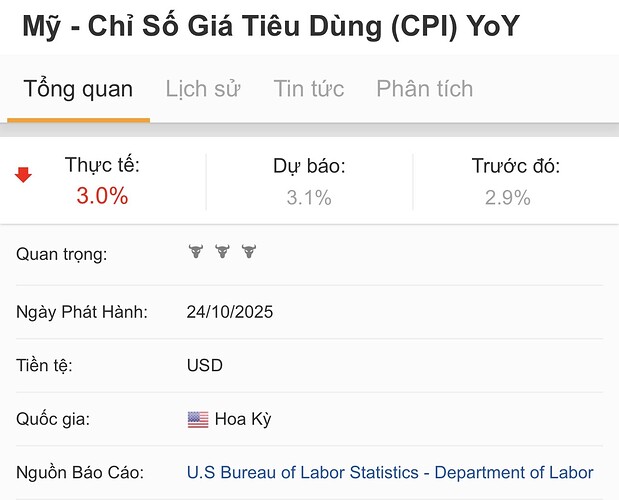Image resolution: width=619 pixels, height=500 pixels.
Task: Click the Trước đó label
Action: coord(516,167)
